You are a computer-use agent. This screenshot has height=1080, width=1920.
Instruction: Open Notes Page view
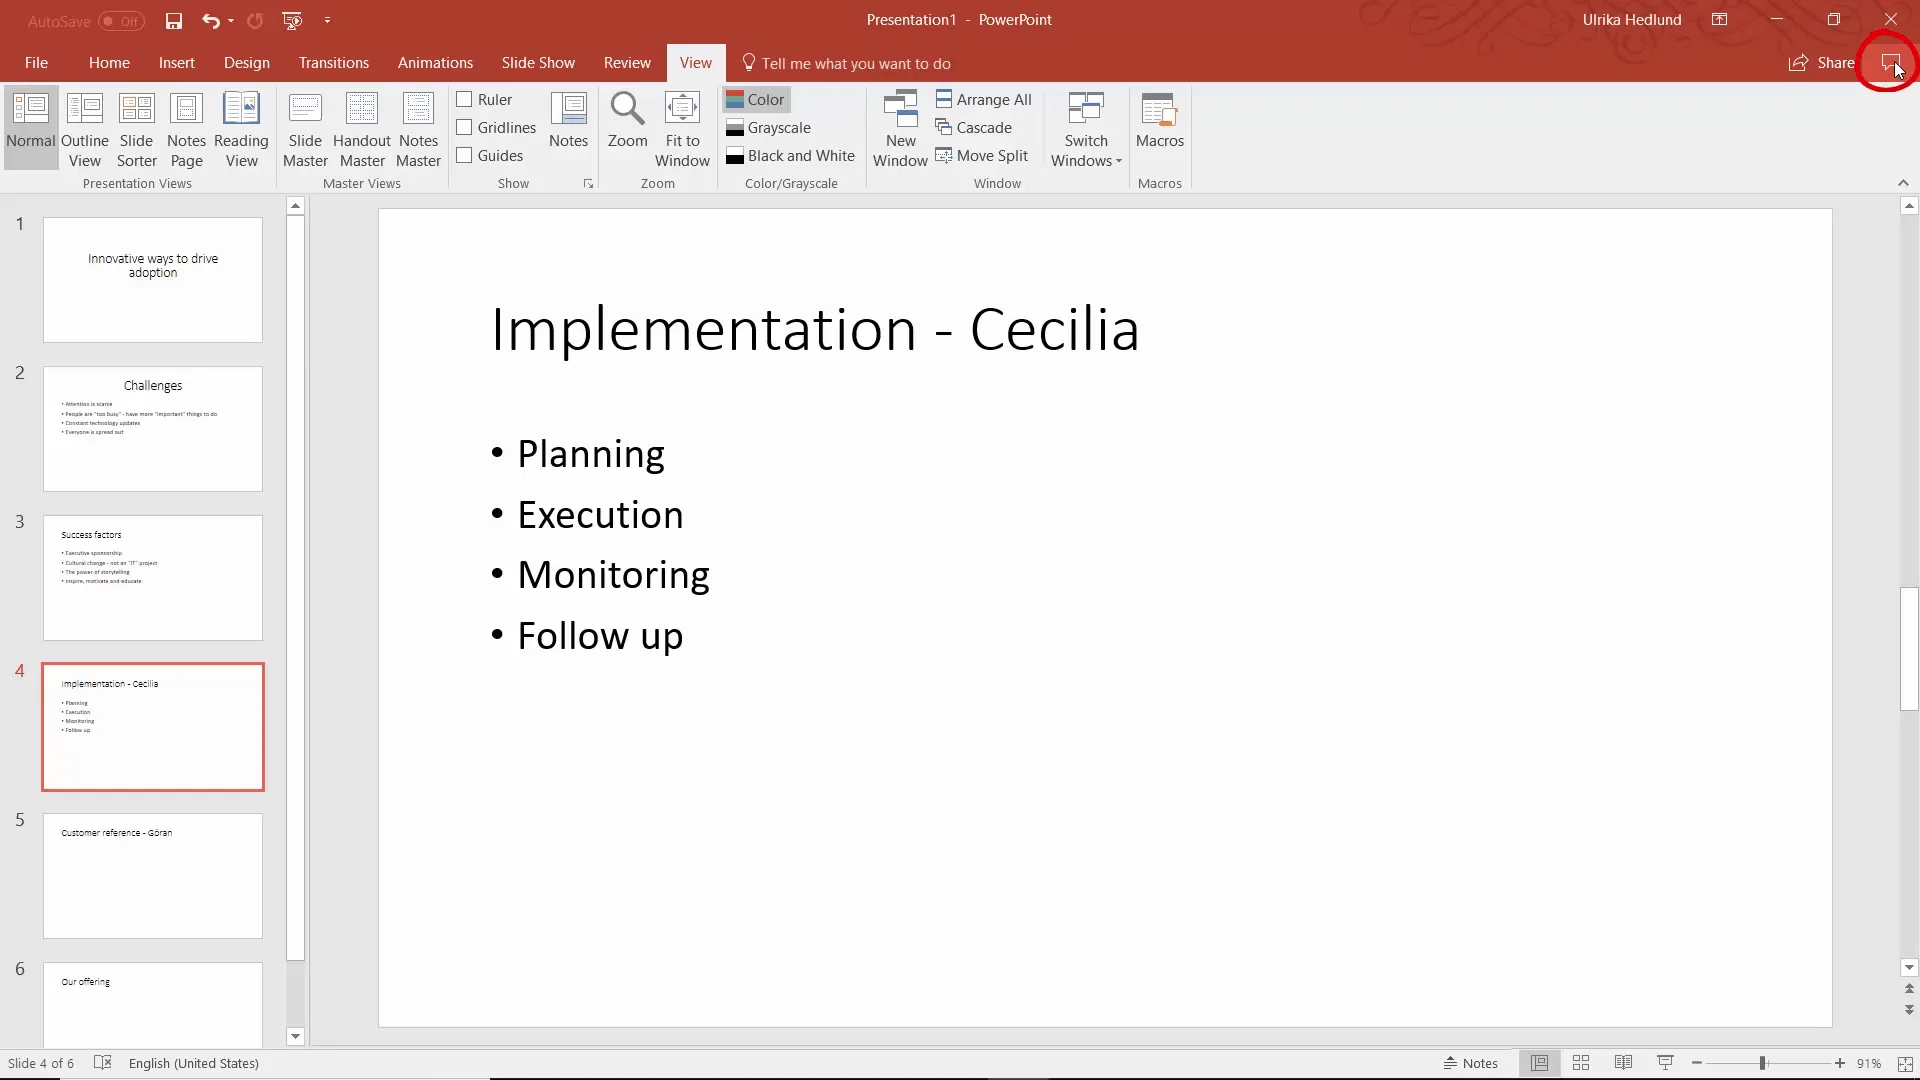[x=186, y=130]
